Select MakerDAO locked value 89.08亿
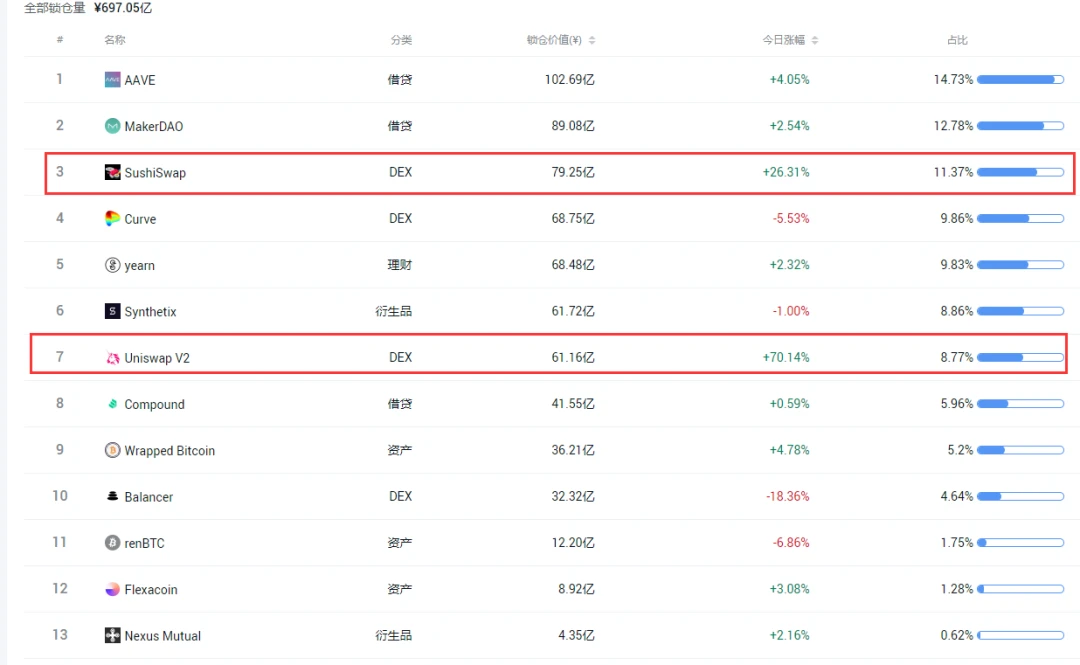1080x665 pixels. 573,126
